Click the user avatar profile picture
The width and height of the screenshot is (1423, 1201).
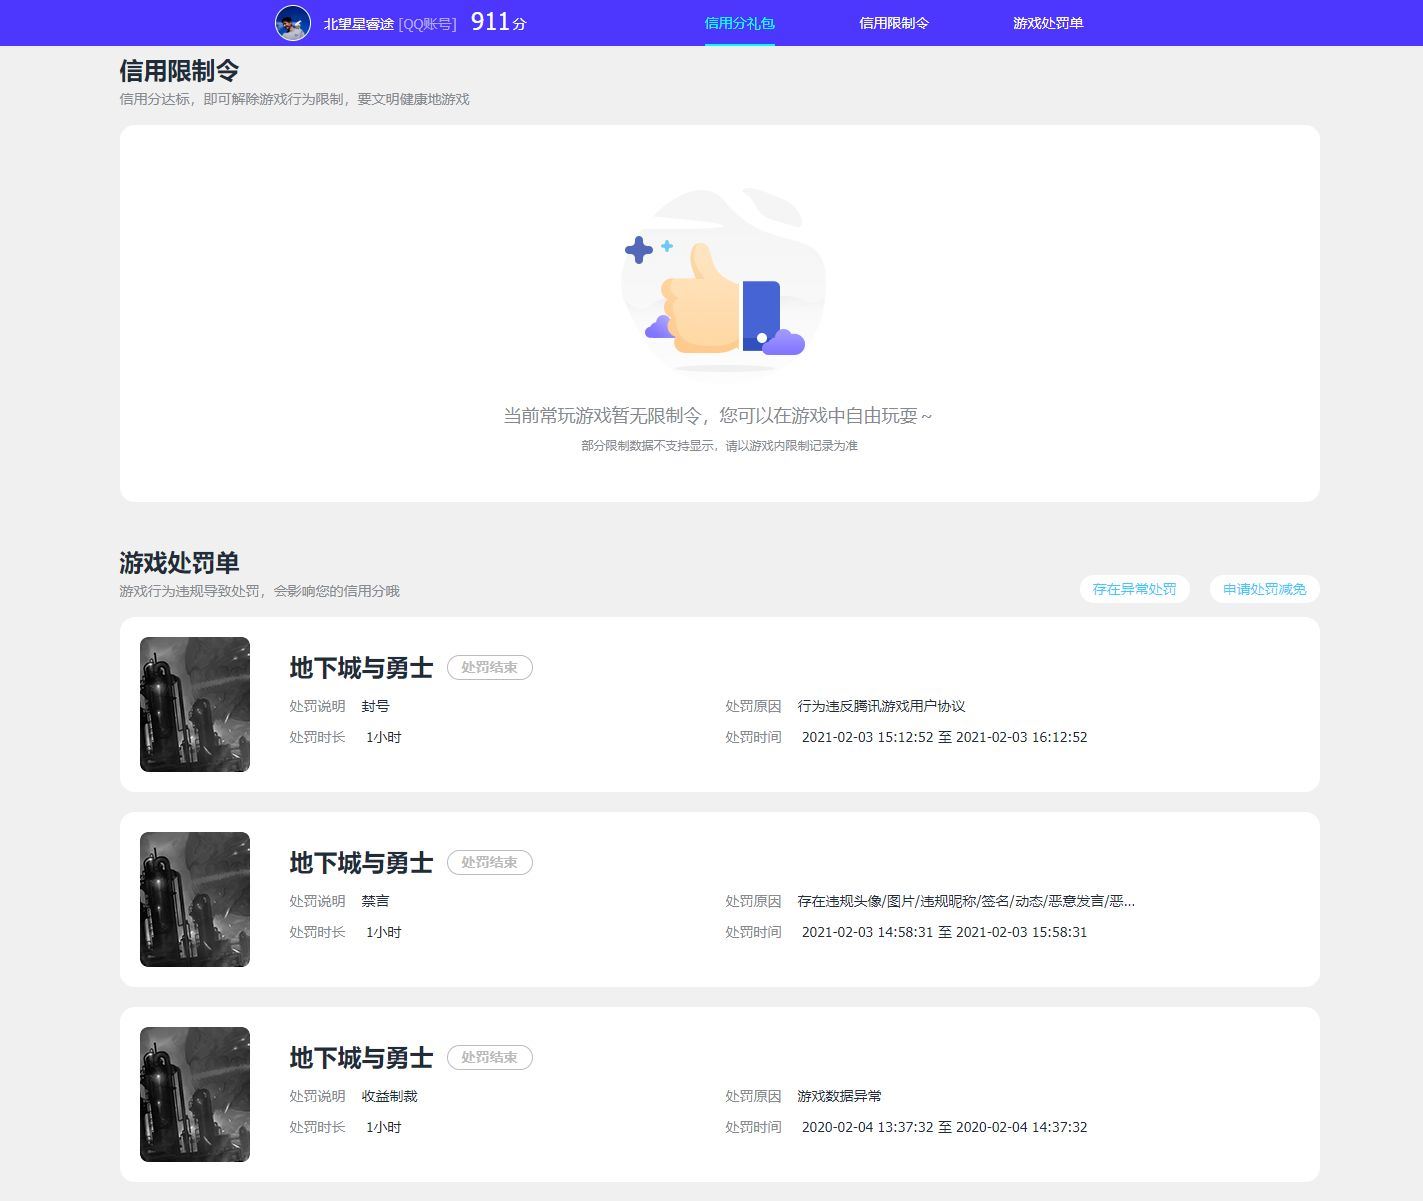tap(295, 20)
